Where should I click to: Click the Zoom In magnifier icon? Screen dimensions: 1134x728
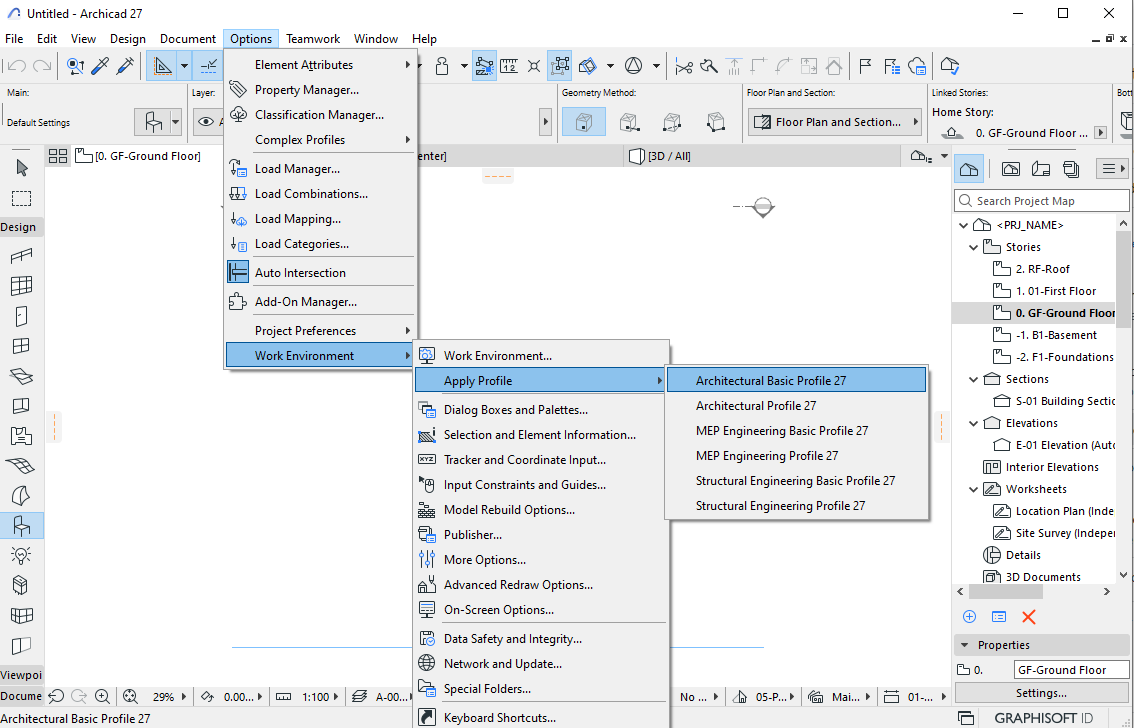[102, 697]
